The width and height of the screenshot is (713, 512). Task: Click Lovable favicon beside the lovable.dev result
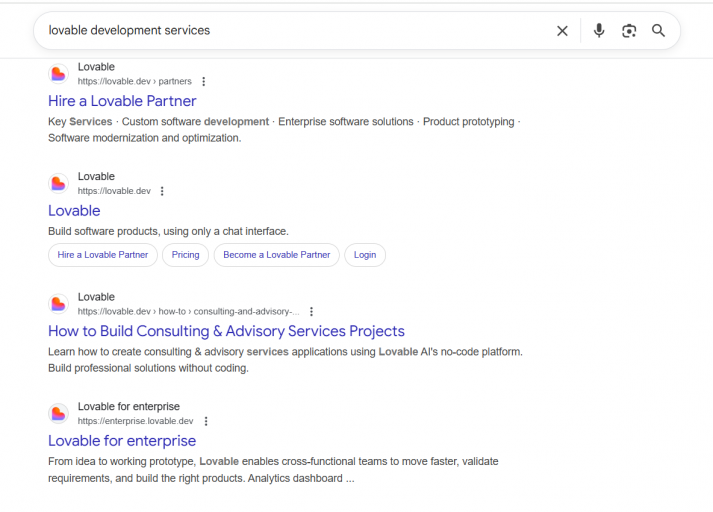point(58,184)
